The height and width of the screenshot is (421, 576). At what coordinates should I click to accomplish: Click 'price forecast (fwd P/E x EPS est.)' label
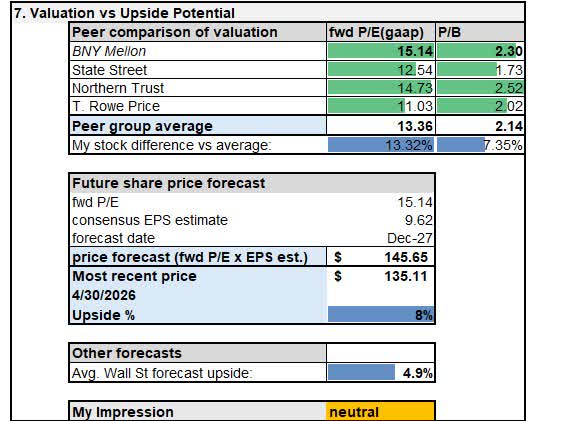[190, 257]
